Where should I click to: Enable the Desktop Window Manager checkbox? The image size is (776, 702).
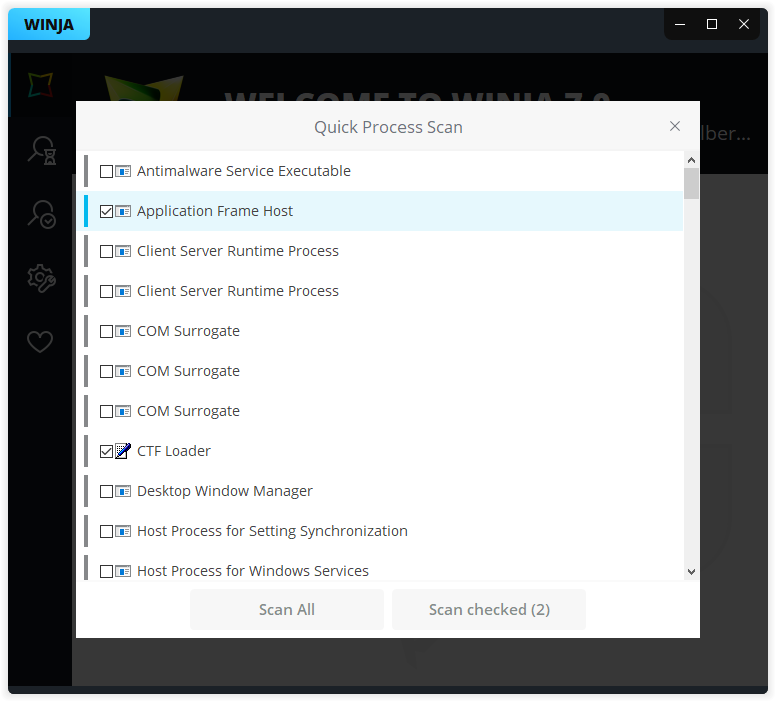coord(107,491)
